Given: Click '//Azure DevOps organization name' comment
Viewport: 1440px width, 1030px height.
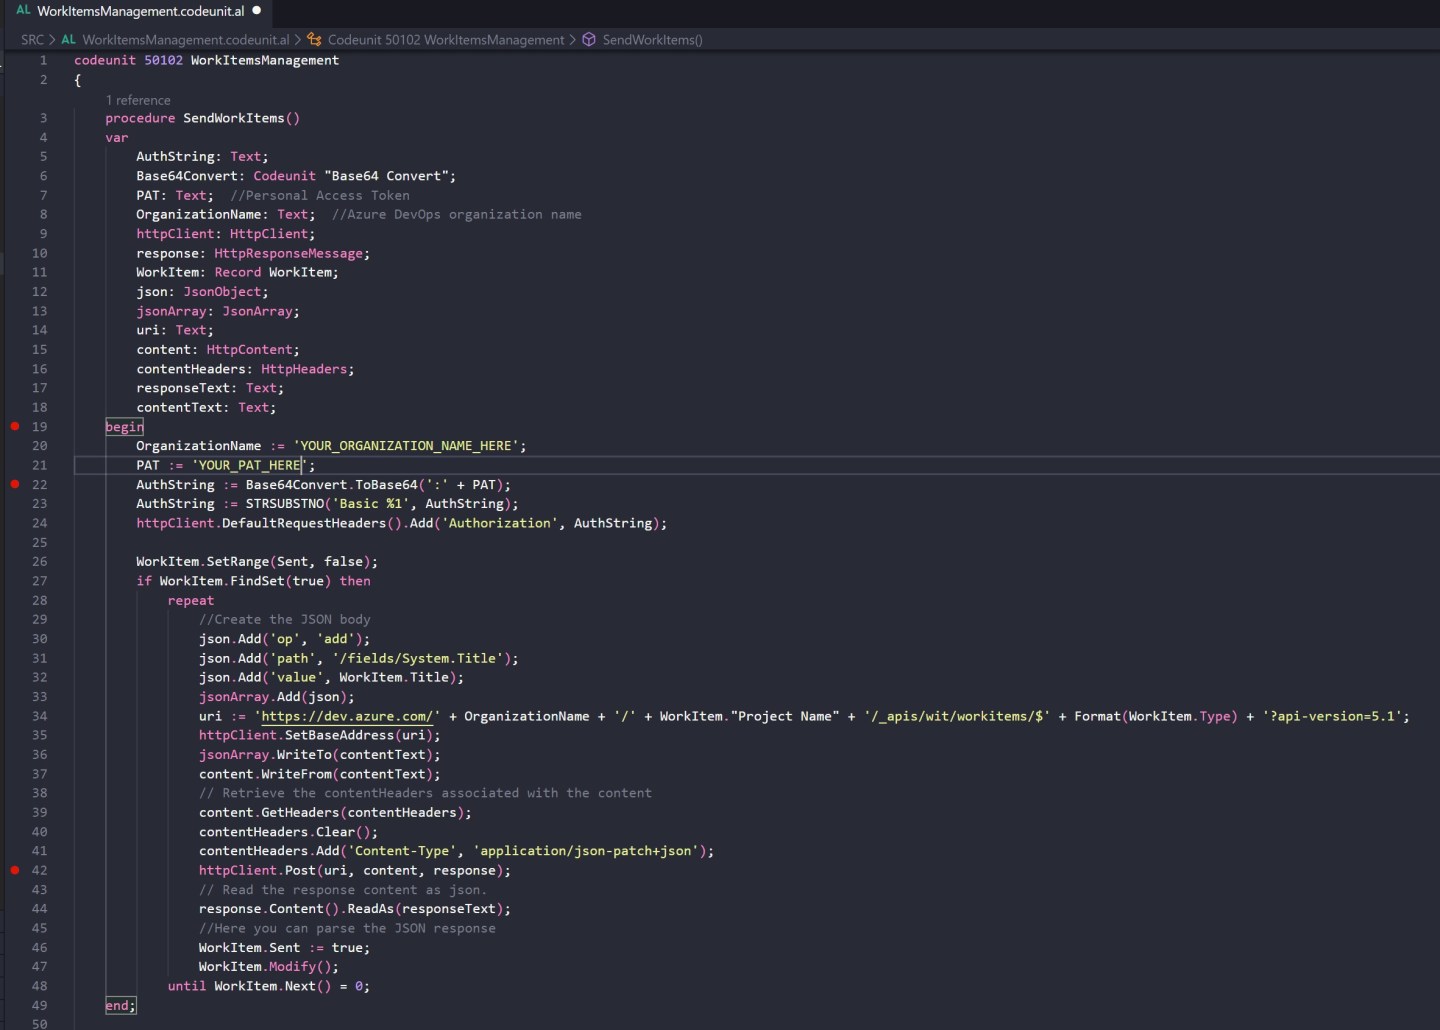Looking at the screenshot, I should (456, 214).
